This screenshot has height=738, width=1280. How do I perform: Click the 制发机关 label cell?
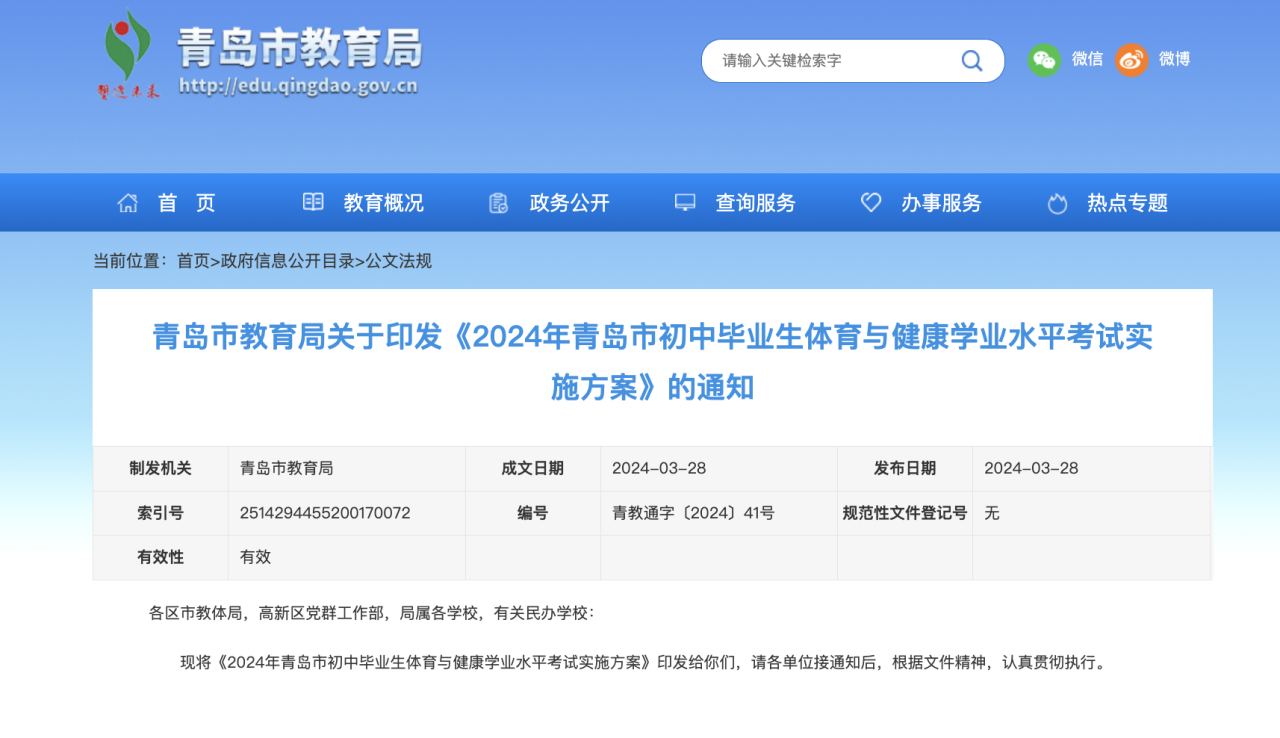click(160, 468)
